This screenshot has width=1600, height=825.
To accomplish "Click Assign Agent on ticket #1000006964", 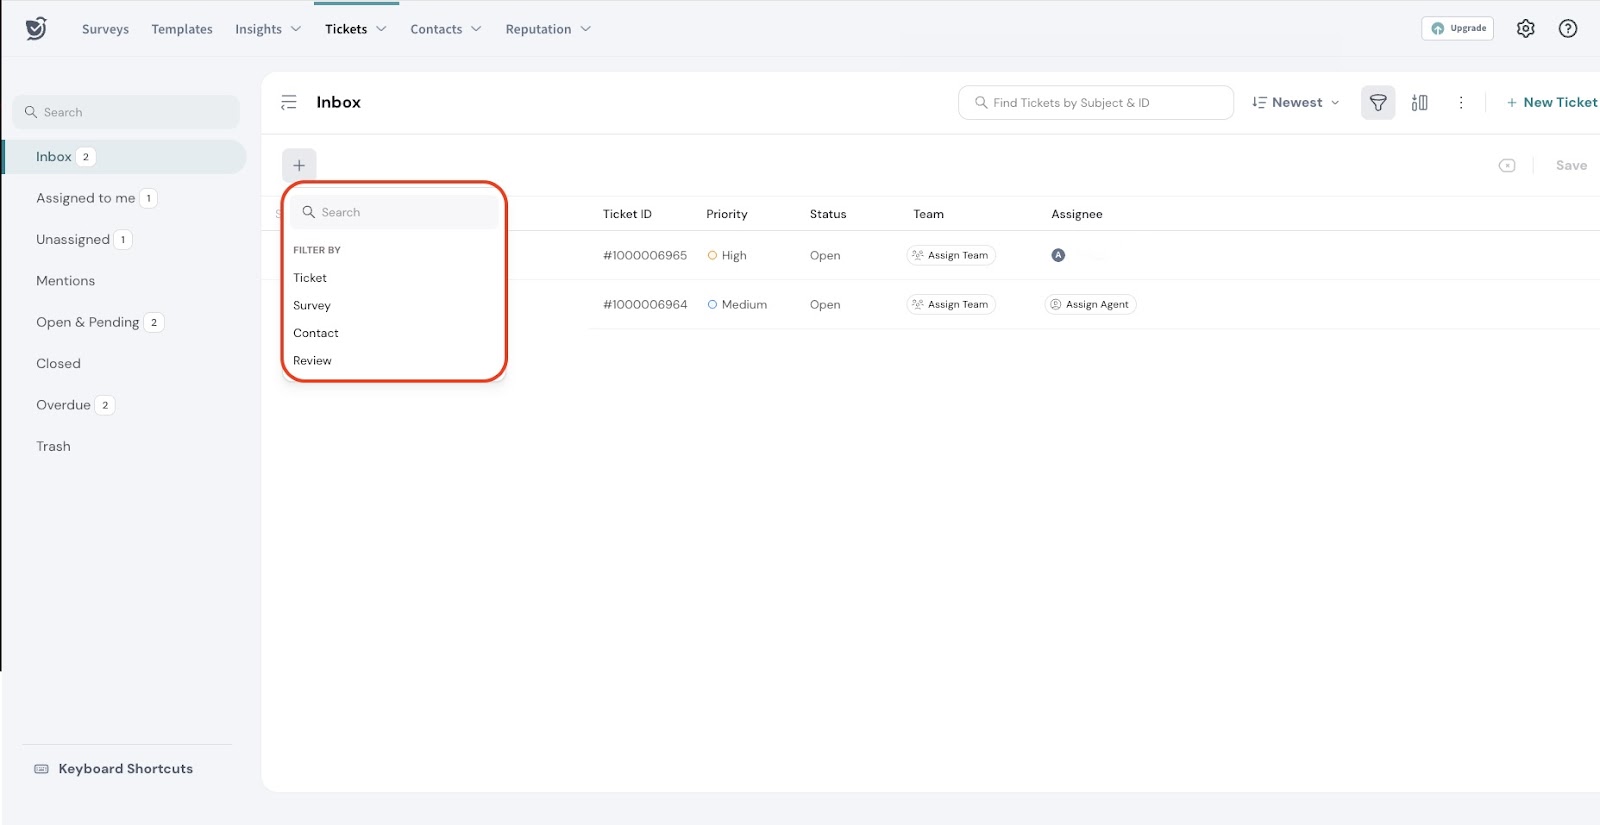I will point(1090,304).
